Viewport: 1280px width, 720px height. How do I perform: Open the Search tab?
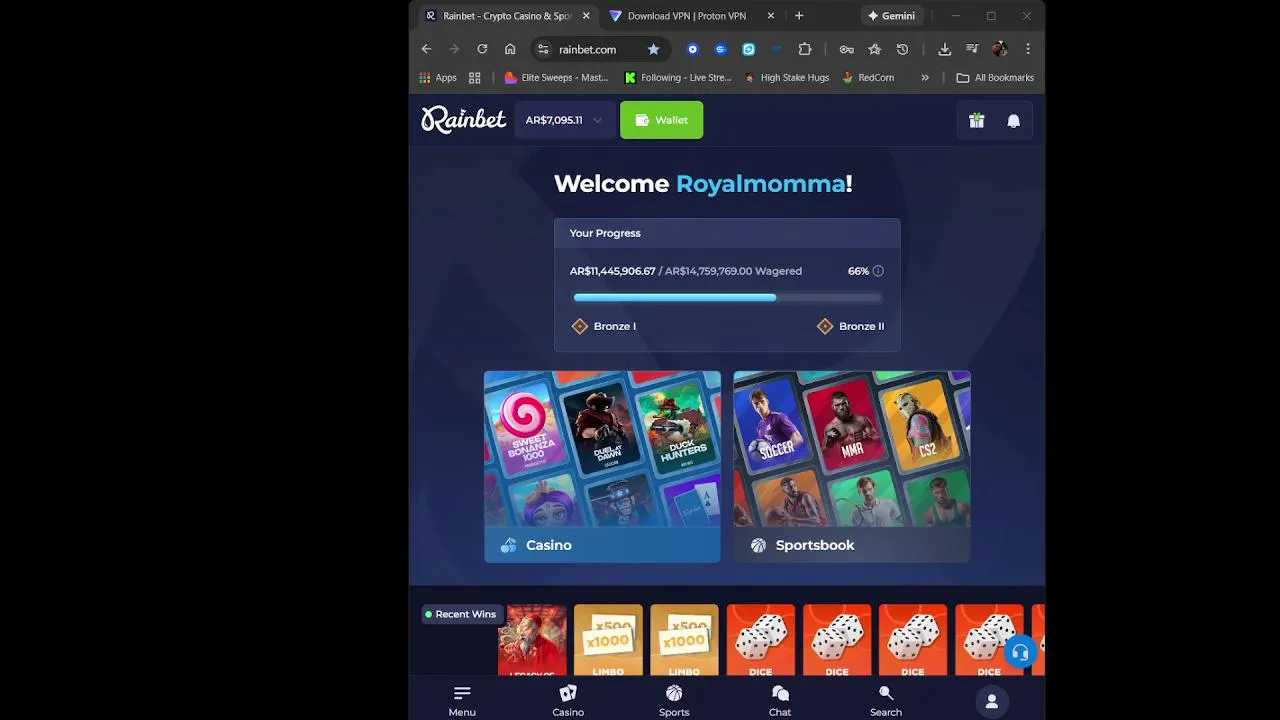[x=886, y=701]
